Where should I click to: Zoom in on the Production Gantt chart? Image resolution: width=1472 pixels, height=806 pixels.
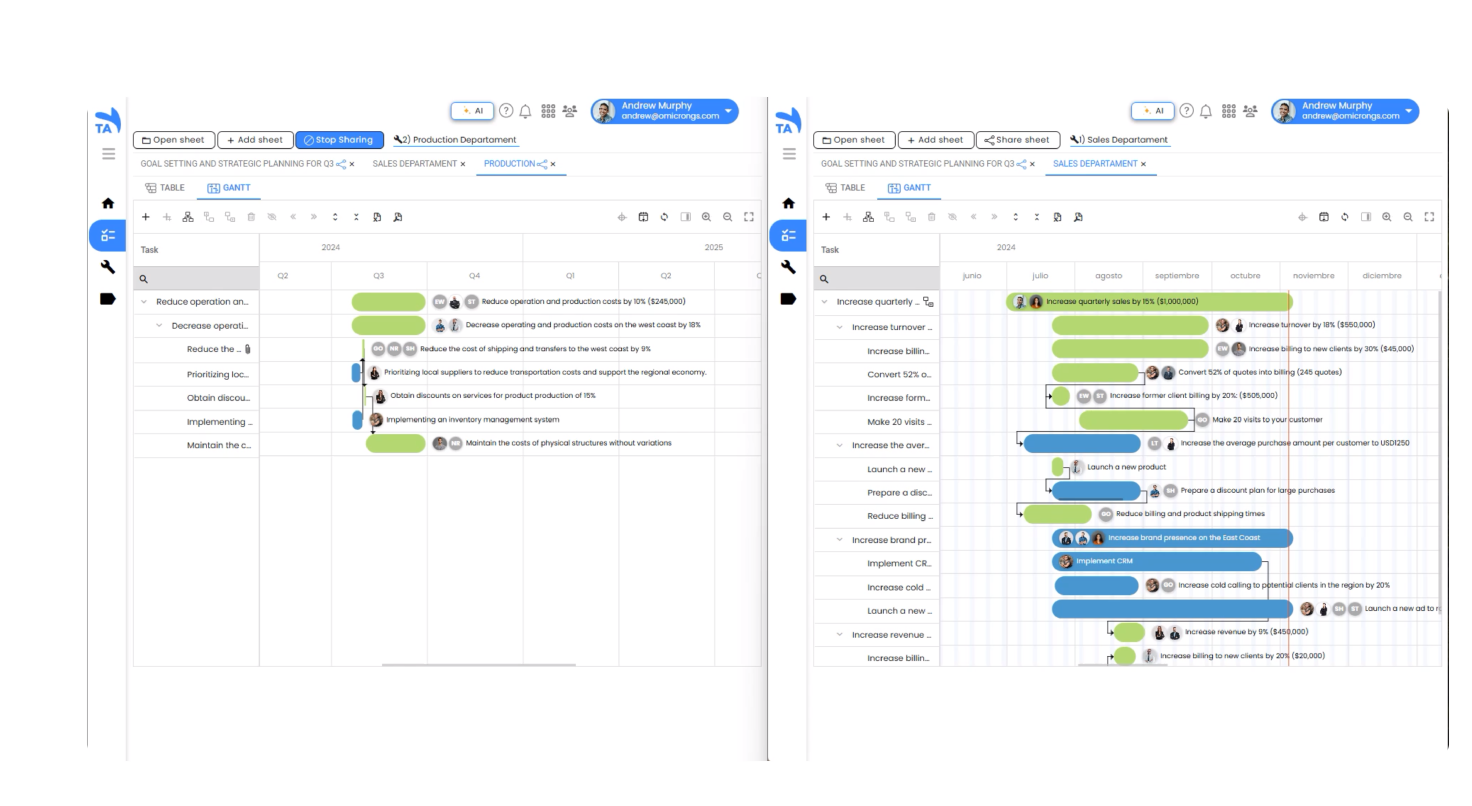[706, 217]
